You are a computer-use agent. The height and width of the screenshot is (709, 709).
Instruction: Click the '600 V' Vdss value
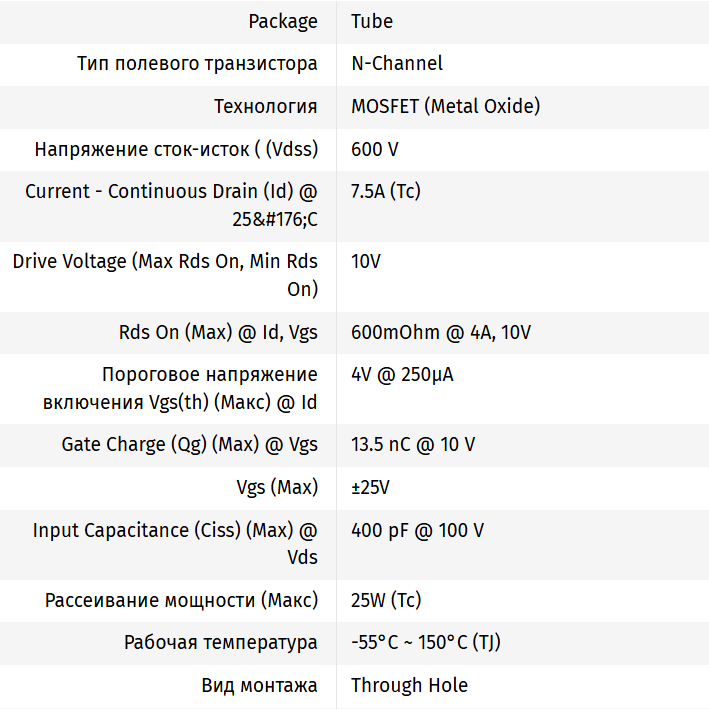coord(375,149)
